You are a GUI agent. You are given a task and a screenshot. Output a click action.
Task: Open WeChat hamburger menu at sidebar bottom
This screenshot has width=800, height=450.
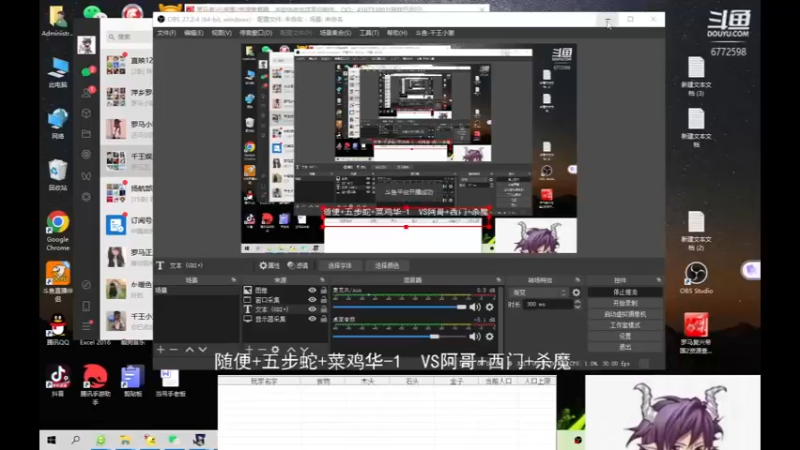coord(86,326)
